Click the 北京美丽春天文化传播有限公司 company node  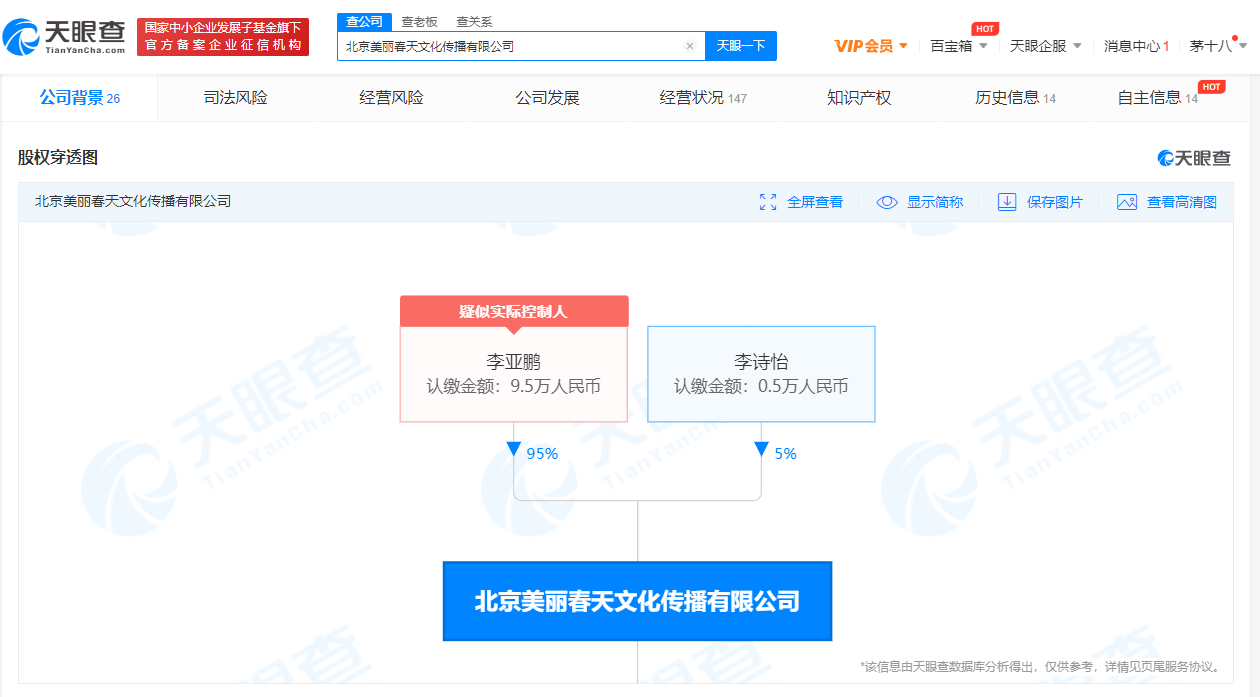[637, 601]
